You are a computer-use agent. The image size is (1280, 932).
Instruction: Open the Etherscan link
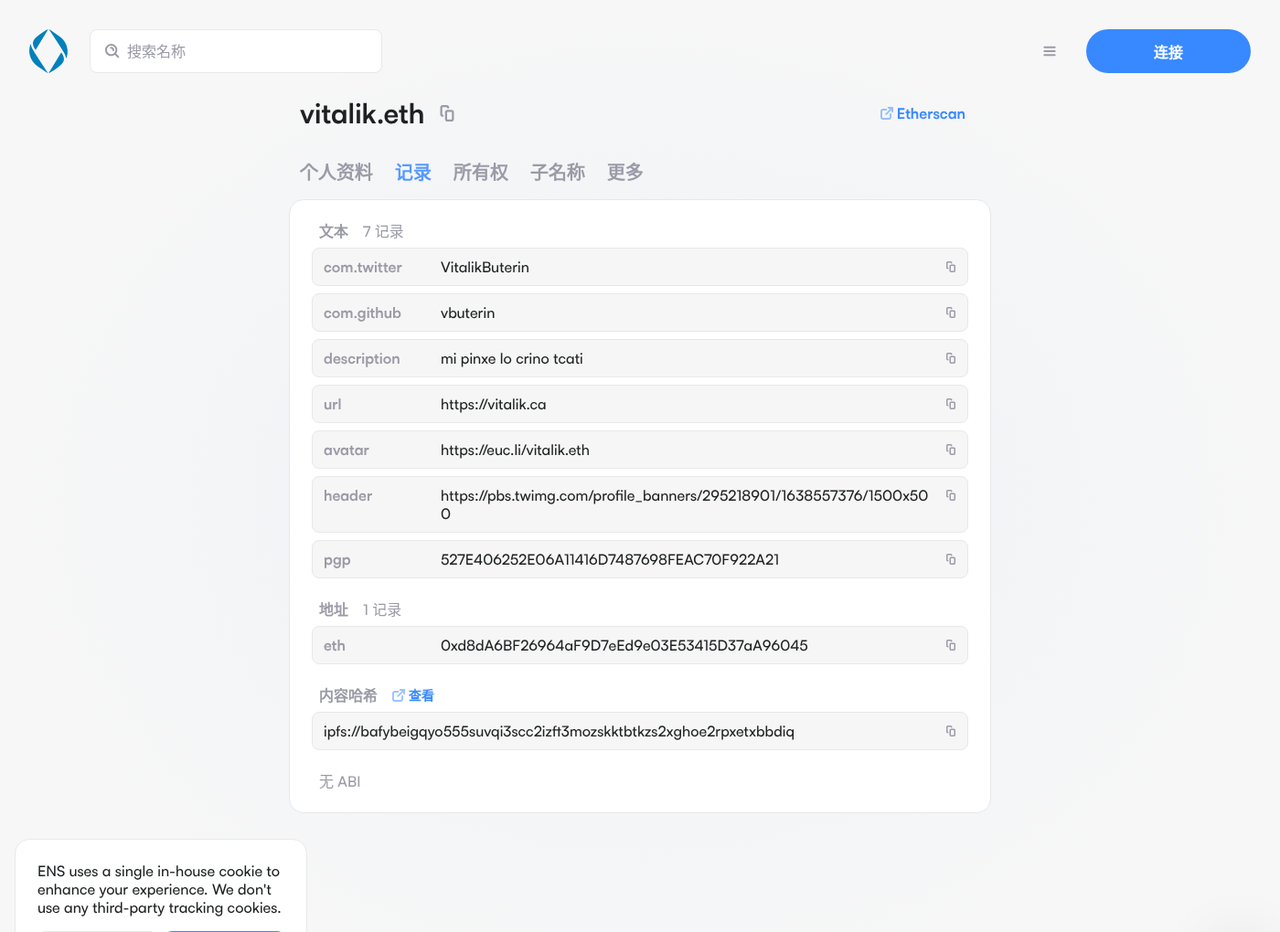[x=922, y=114]
